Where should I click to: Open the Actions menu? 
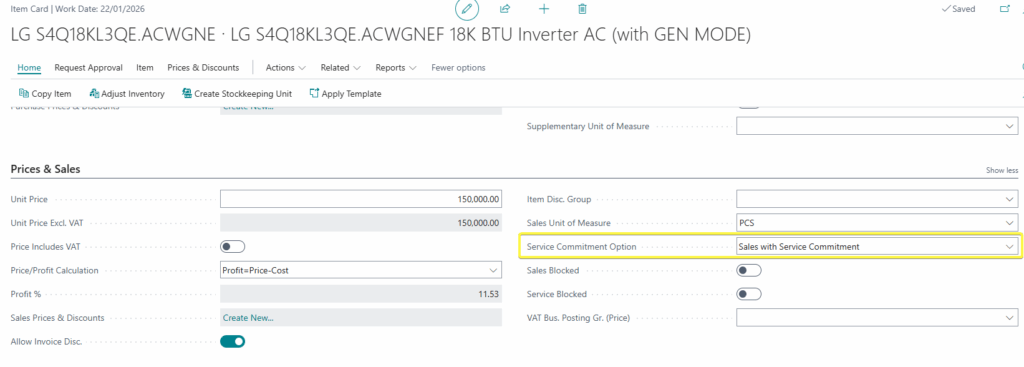tap(285, 68)
